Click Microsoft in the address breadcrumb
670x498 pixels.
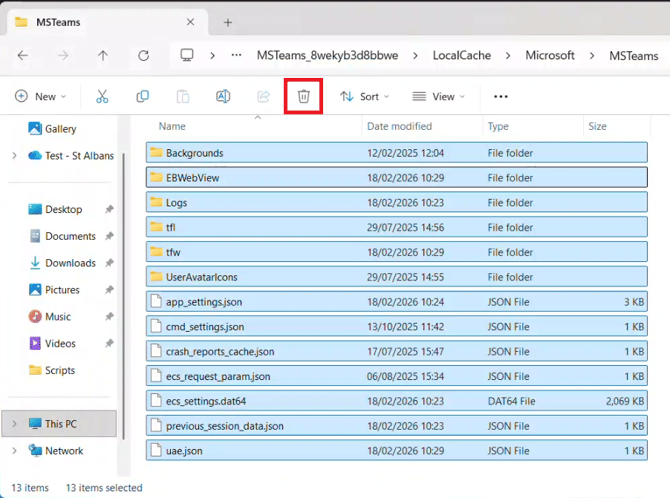point(550,56)
